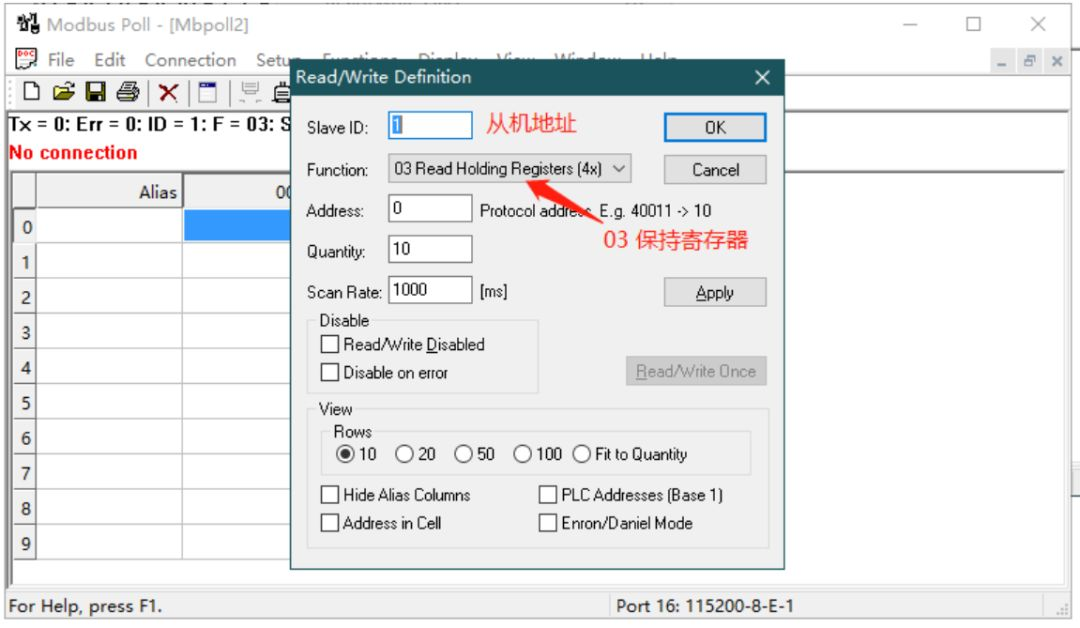Open the File menu

[x=61, y=60]
